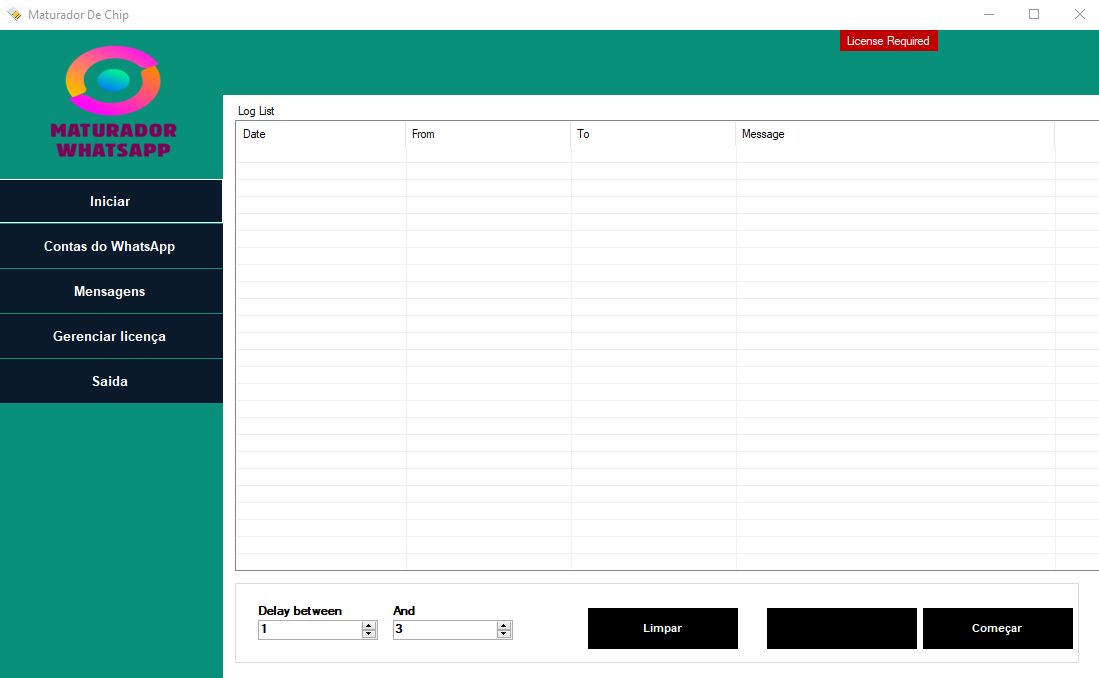The image size is (1099, 678).
Task: Click the Maturador WhatsApp logo
Action: click(113, 102)
